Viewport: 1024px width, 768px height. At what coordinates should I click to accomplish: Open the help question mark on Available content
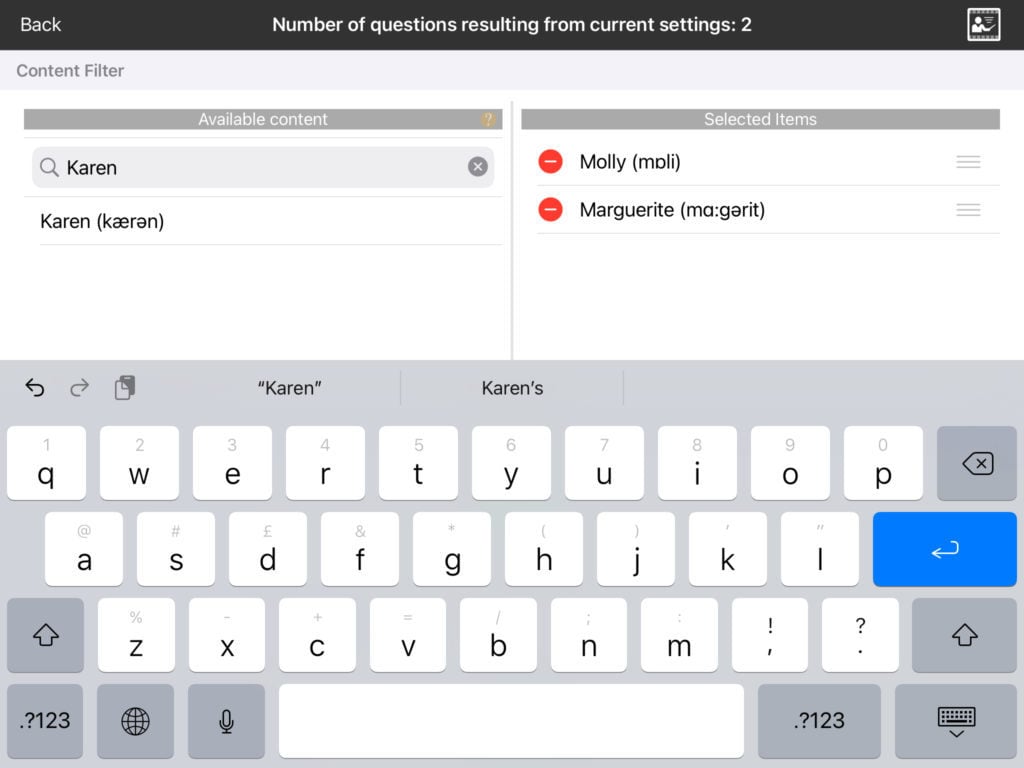coord(488,120)
